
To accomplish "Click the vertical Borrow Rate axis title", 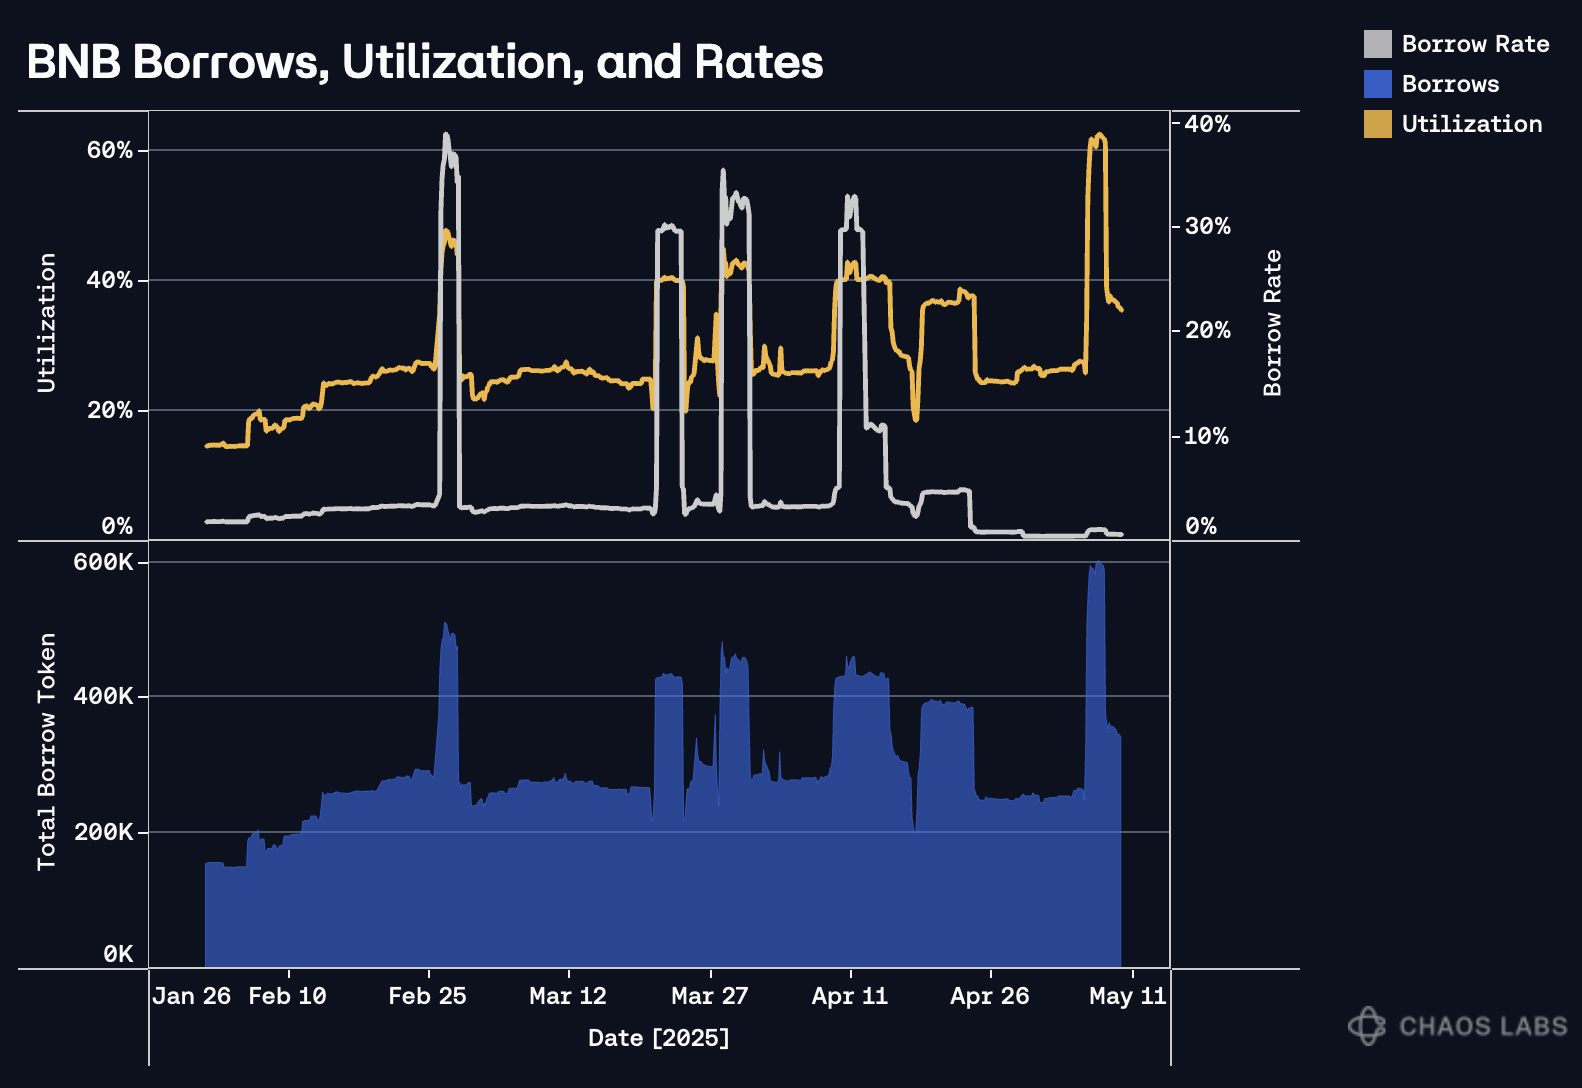I will (x=1272, y=323).
